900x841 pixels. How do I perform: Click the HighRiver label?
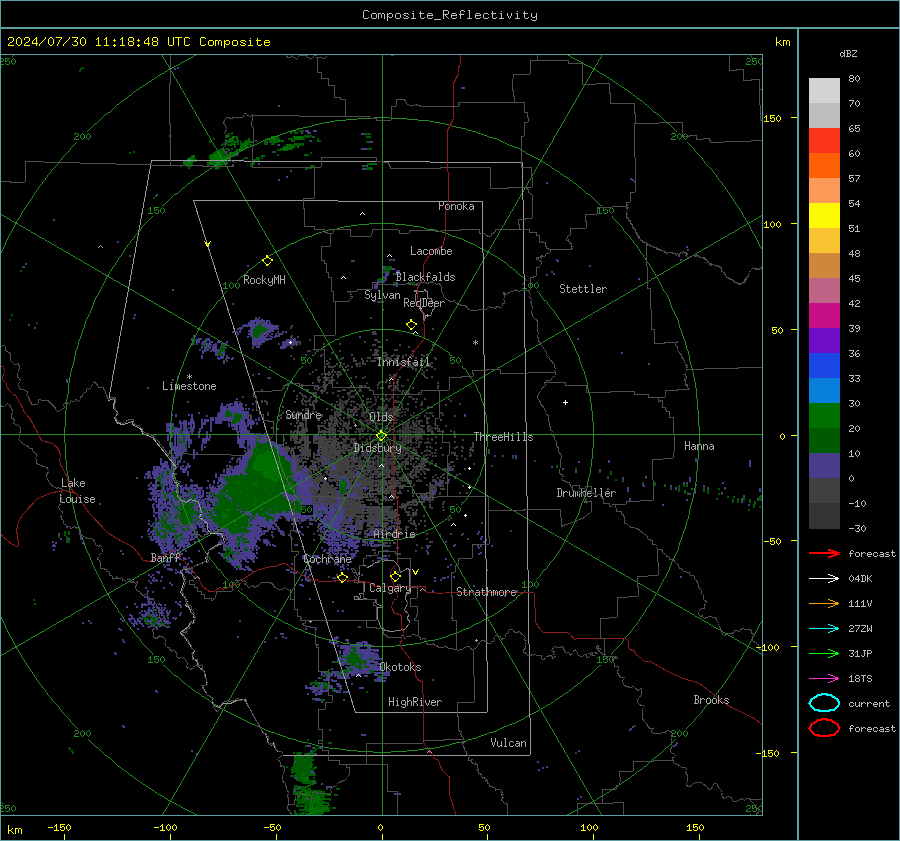point(415,702)
